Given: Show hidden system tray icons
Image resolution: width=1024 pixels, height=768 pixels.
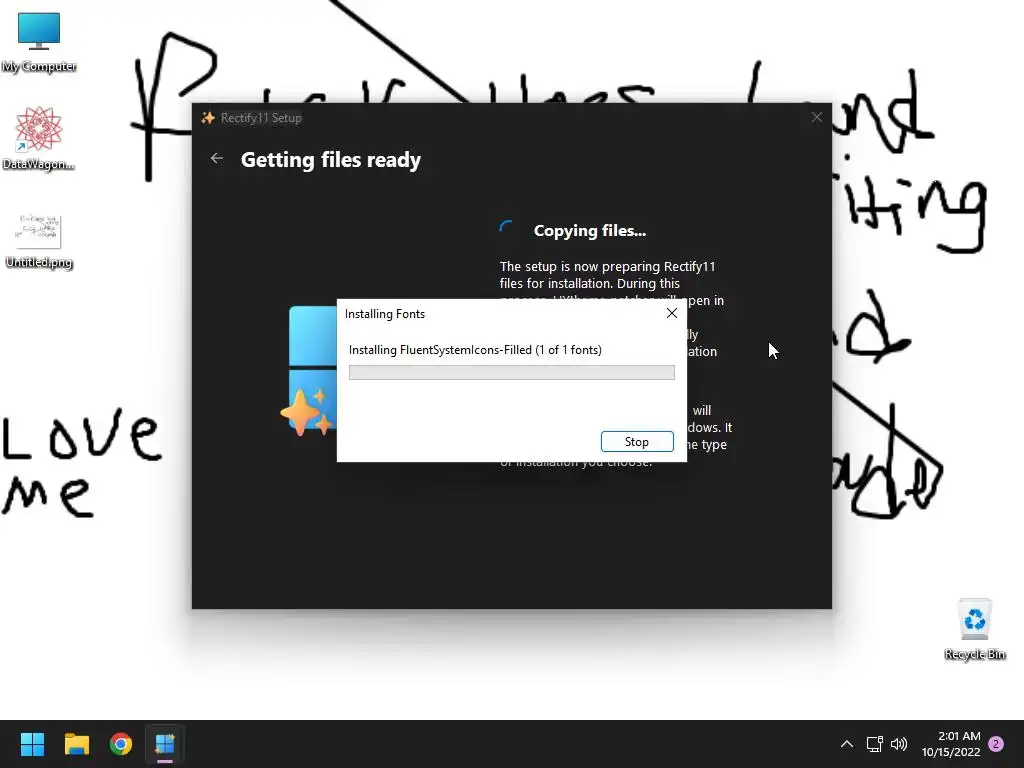Looking at the screenshot, I should (846, 744).
